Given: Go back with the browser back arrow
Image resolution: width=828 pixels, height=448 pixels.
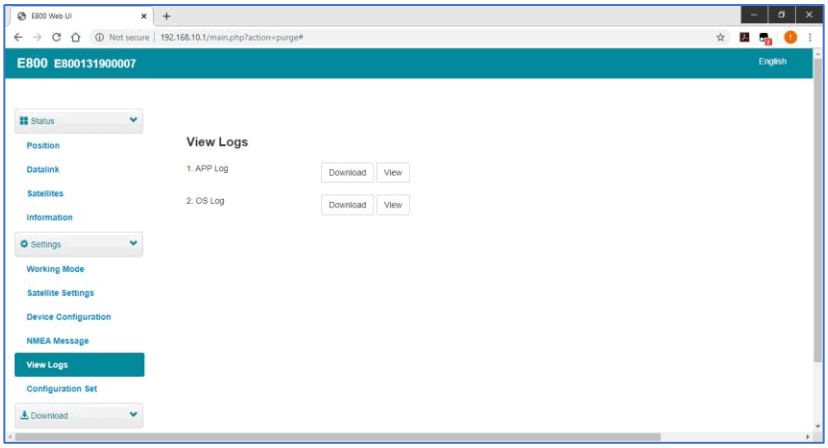Looking at the screenshot, I should click(x=18, y=37).
